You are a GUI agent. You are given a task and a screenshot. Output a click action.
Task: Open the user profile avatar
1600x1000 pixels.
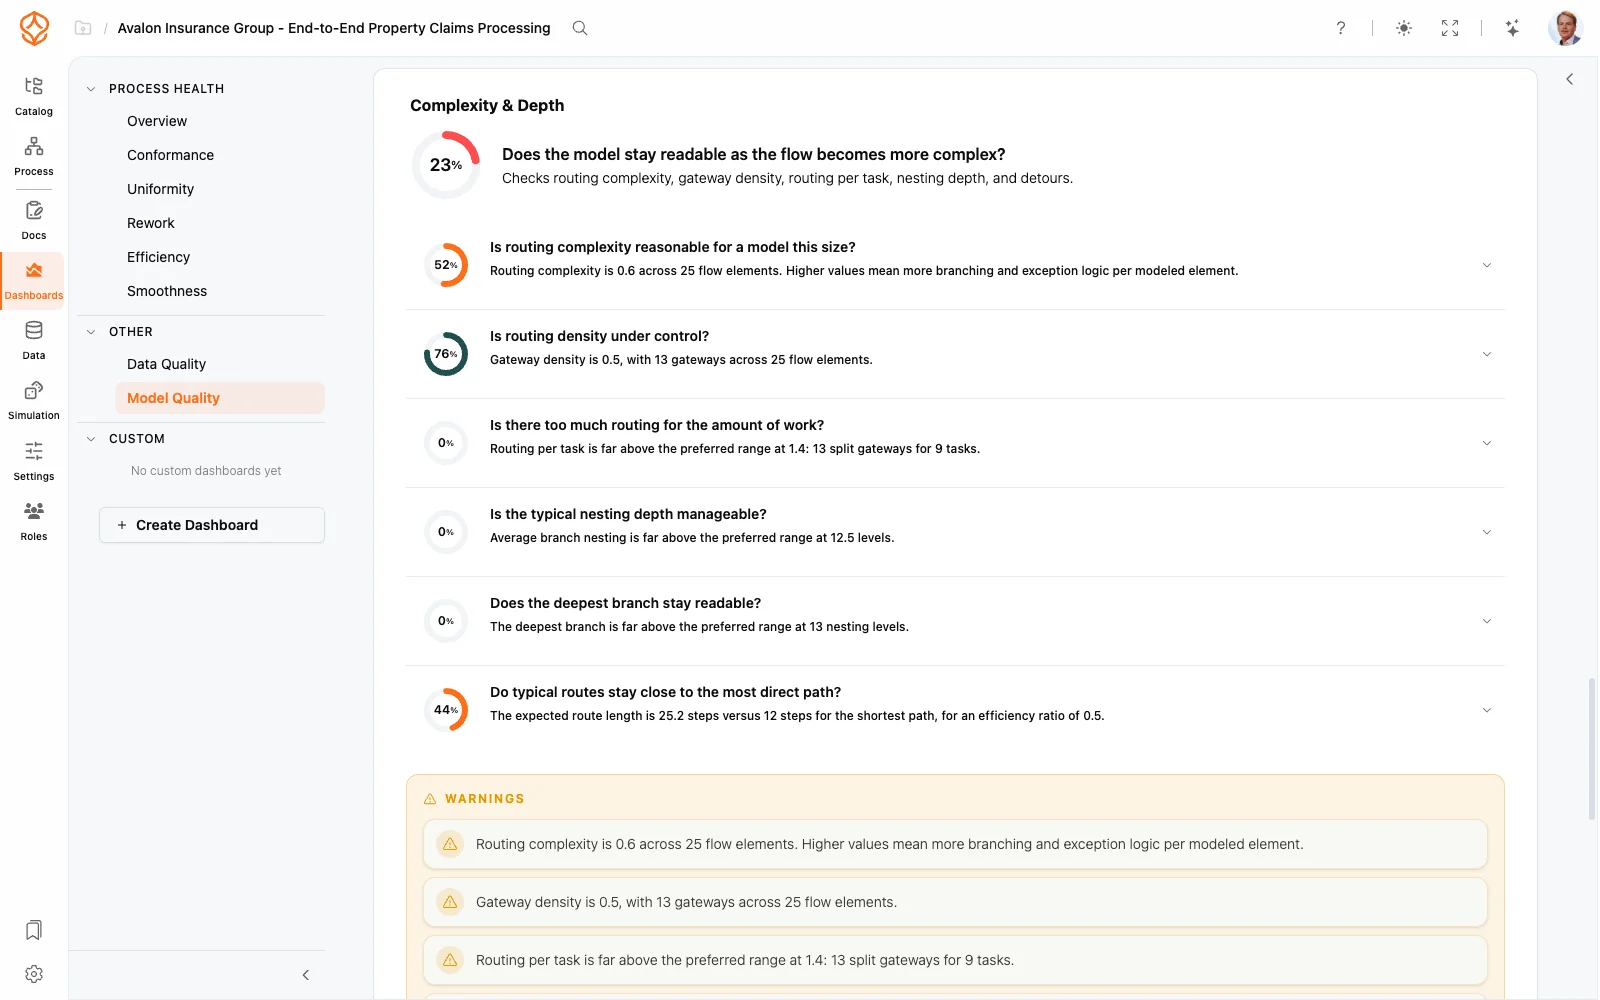pyautogui.click(x=1565, y=28)
